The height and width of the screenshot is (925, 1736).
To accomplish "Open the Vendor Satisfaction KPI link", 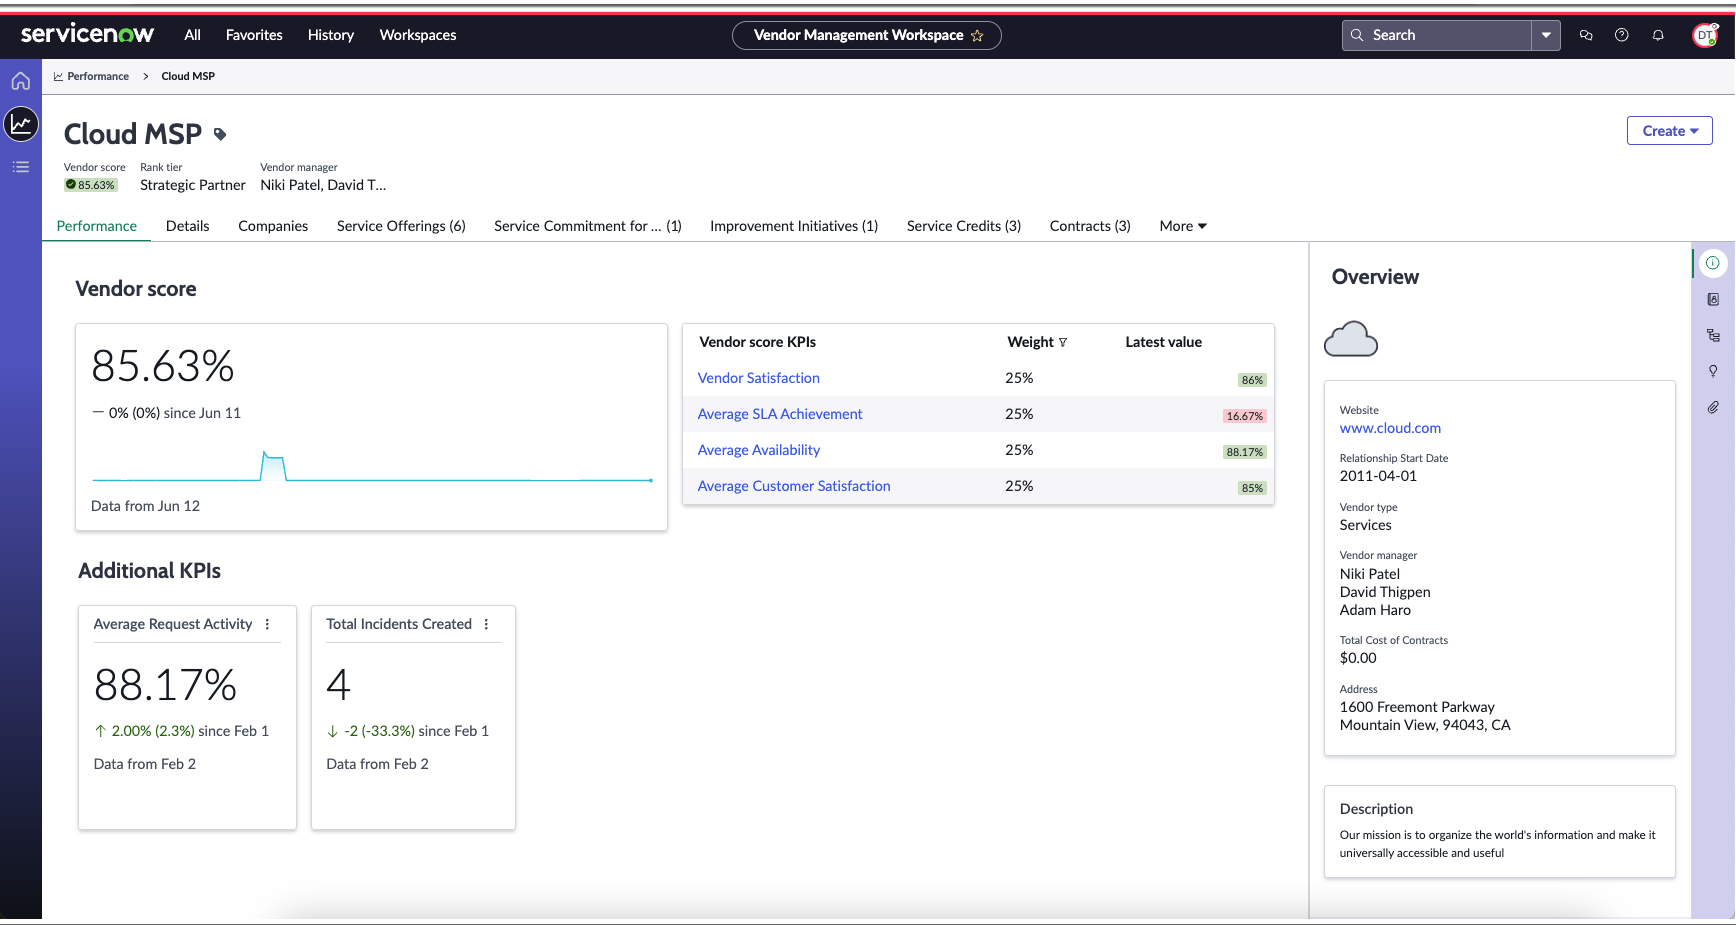I will click(759, 378).
